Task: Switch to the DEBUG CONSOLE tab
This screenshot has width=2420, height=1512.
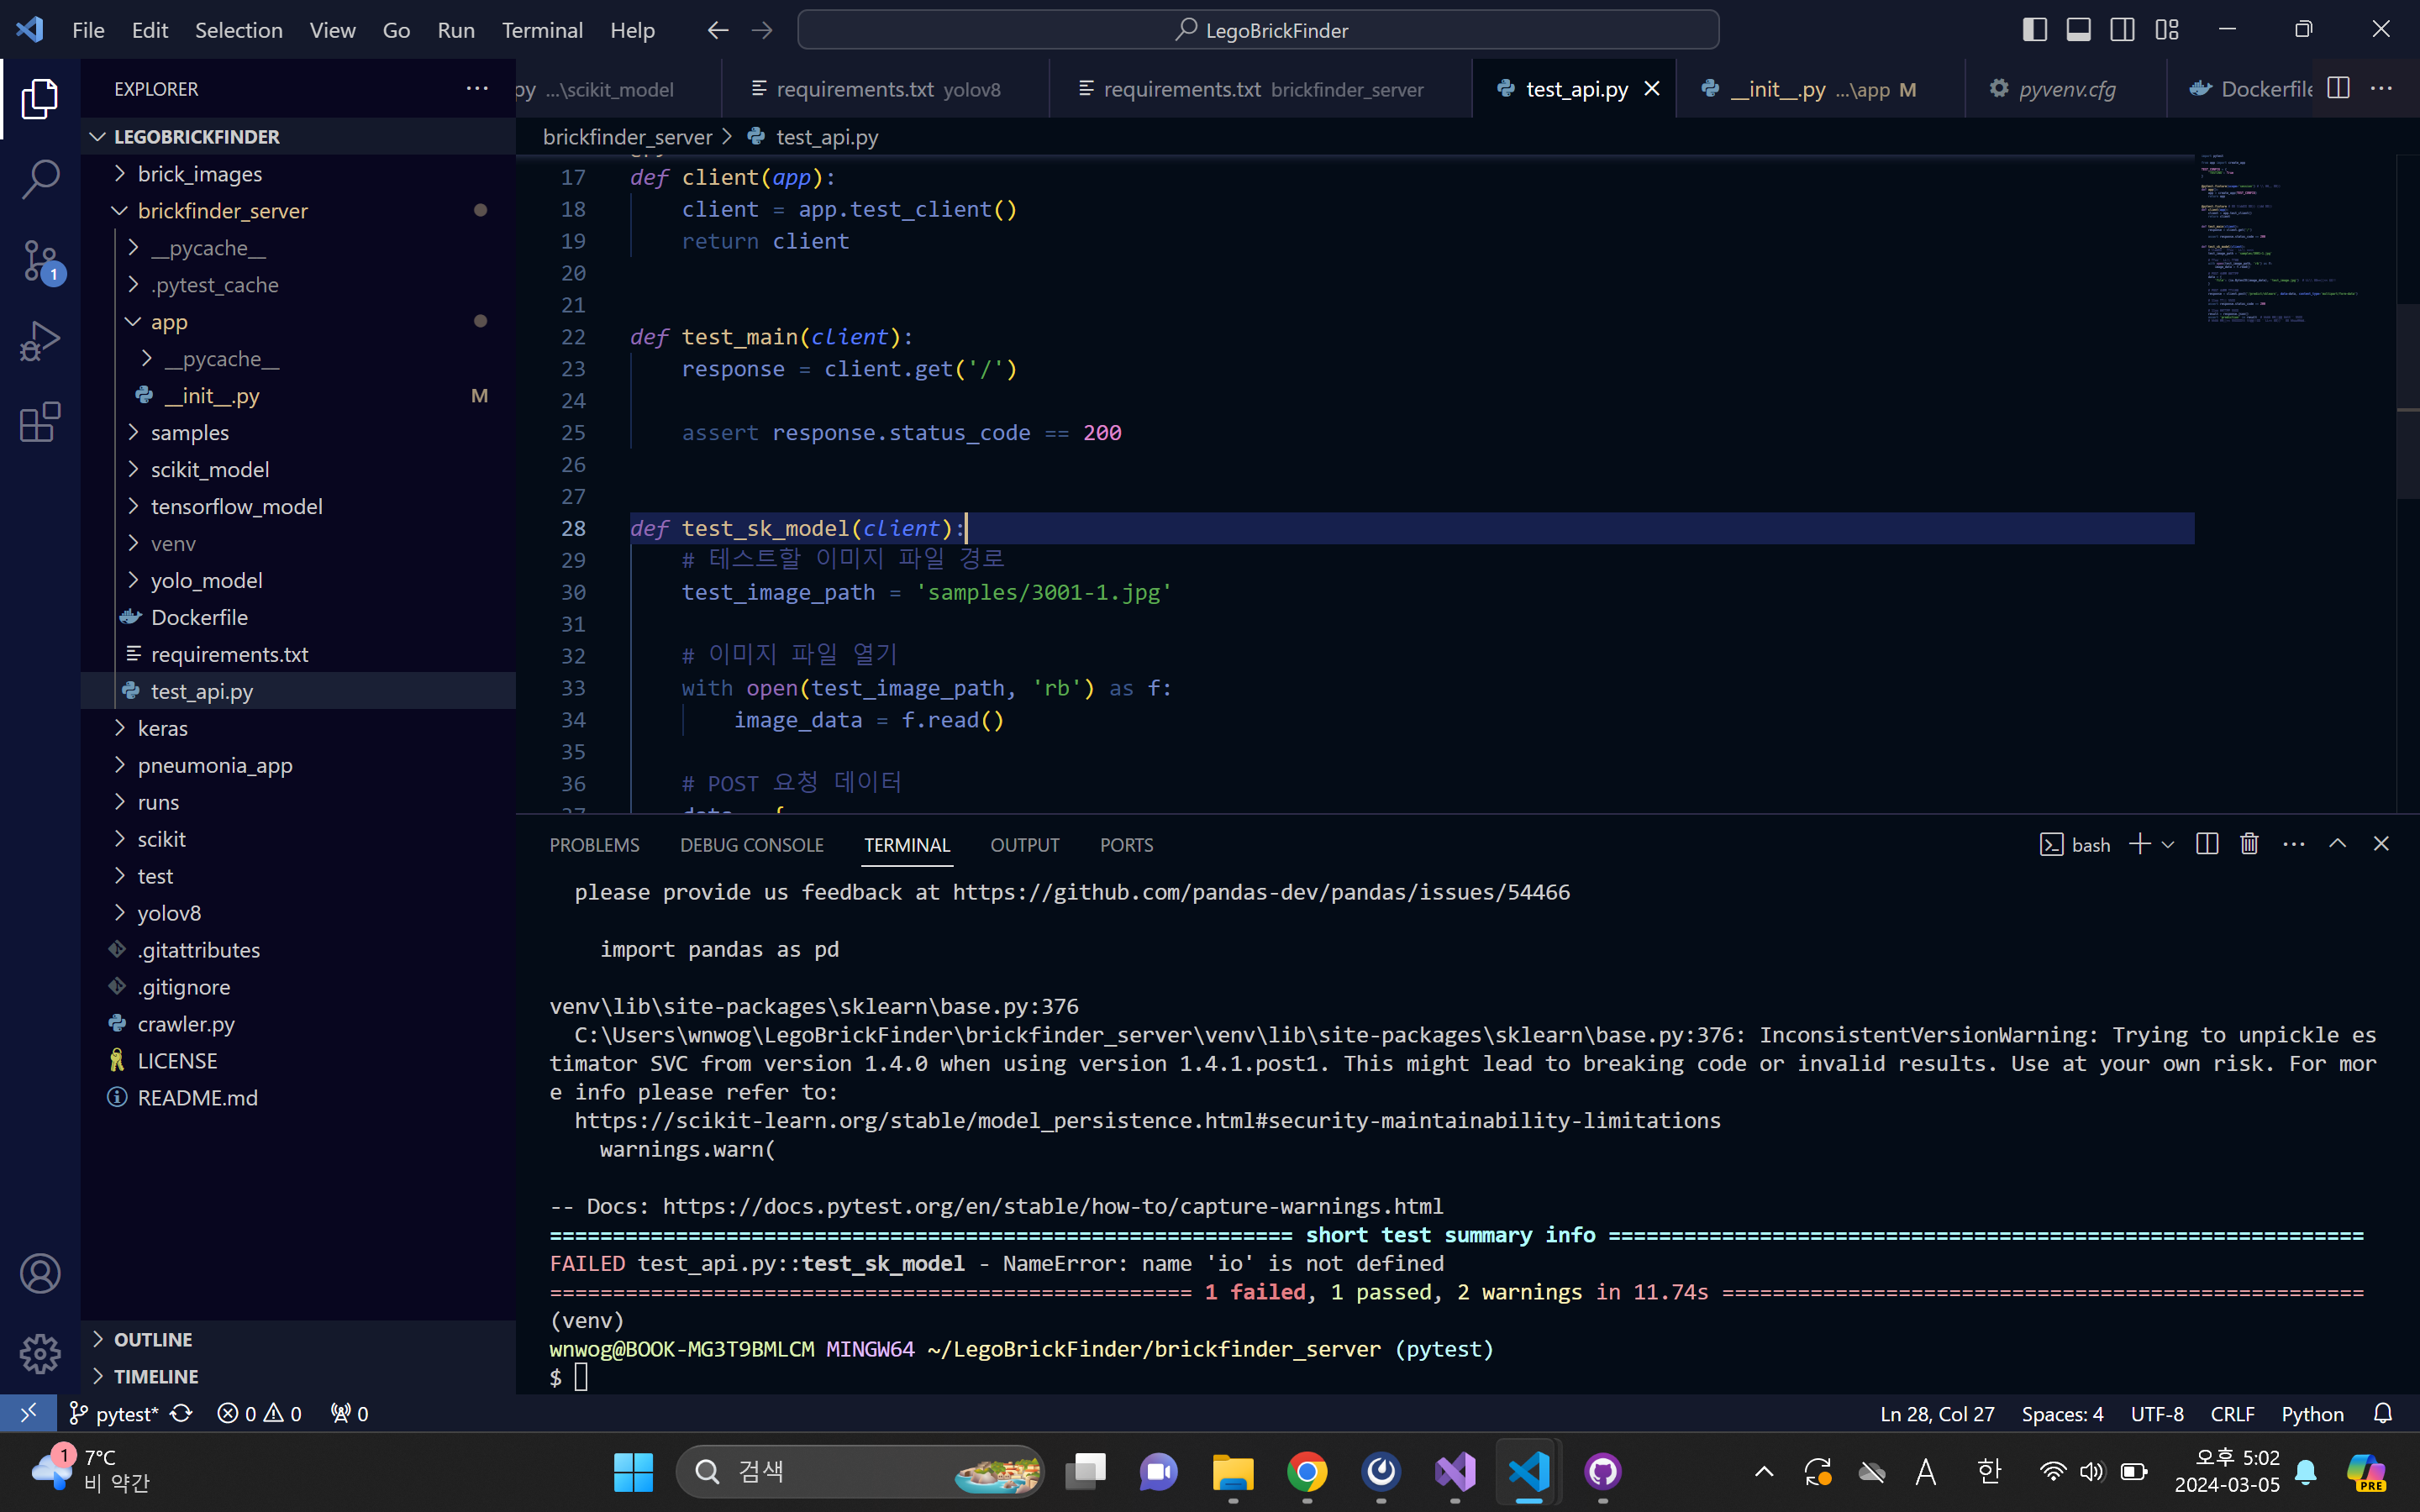Action: point(752,845)
